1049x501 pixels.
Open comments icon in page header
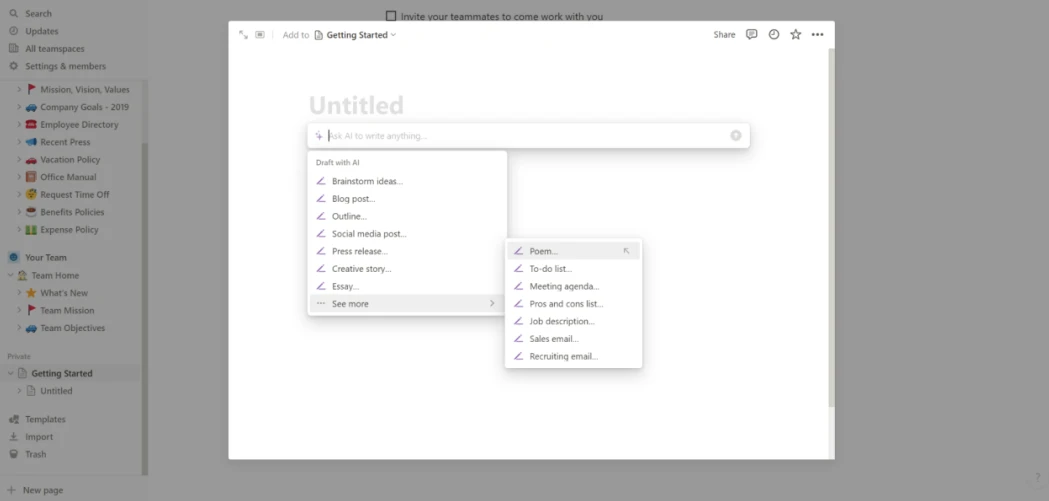pyautogui.click(x=751, y=35)
